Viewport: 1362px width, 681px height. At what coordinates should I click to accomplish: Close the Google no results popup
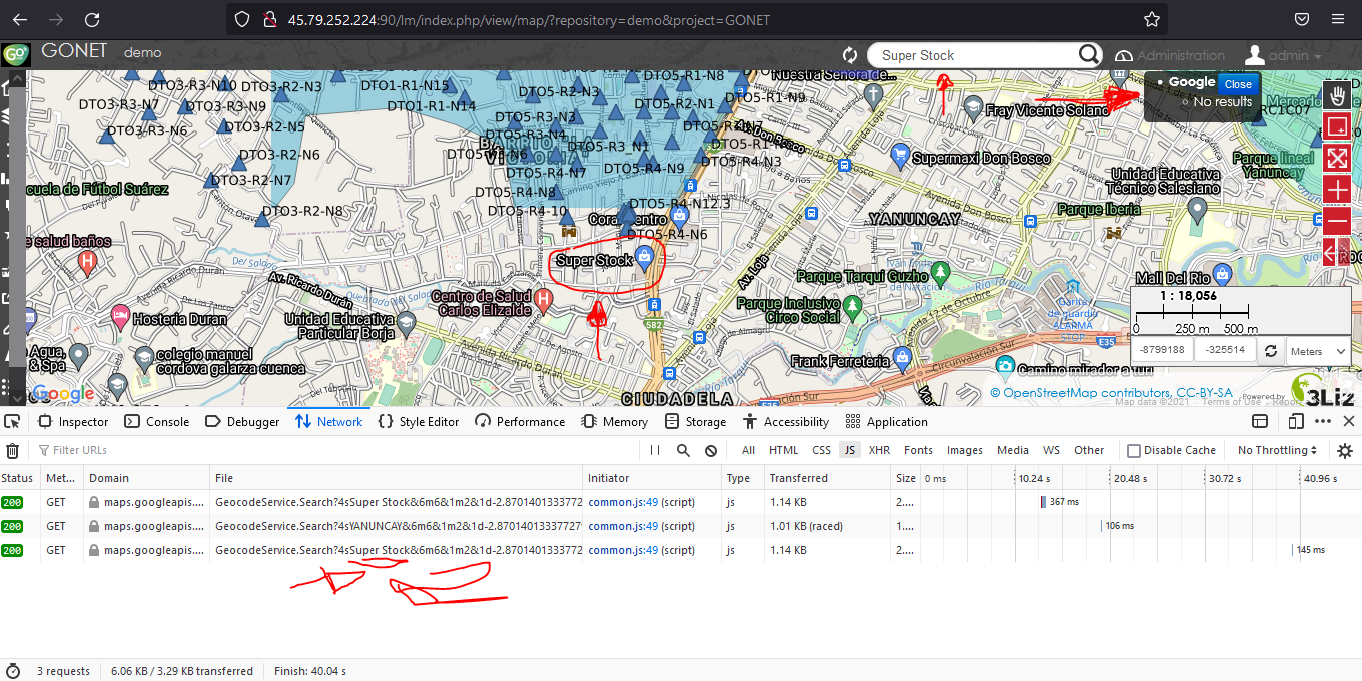coord(1238,84)
